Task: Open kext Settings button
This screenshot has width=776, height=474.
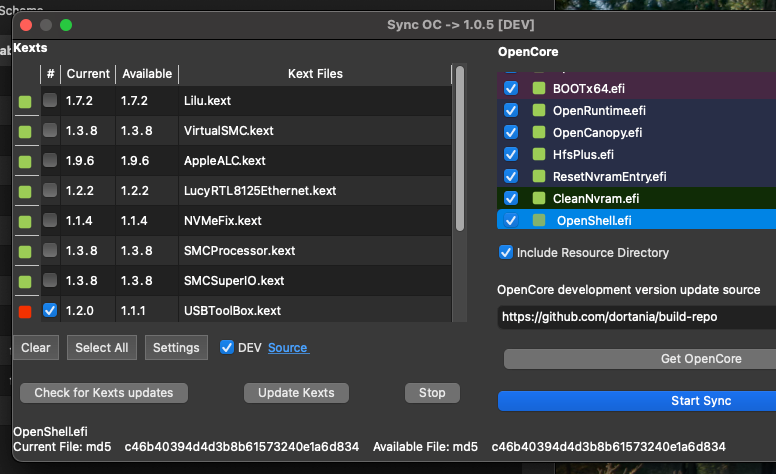Action: tap(176, 347)
